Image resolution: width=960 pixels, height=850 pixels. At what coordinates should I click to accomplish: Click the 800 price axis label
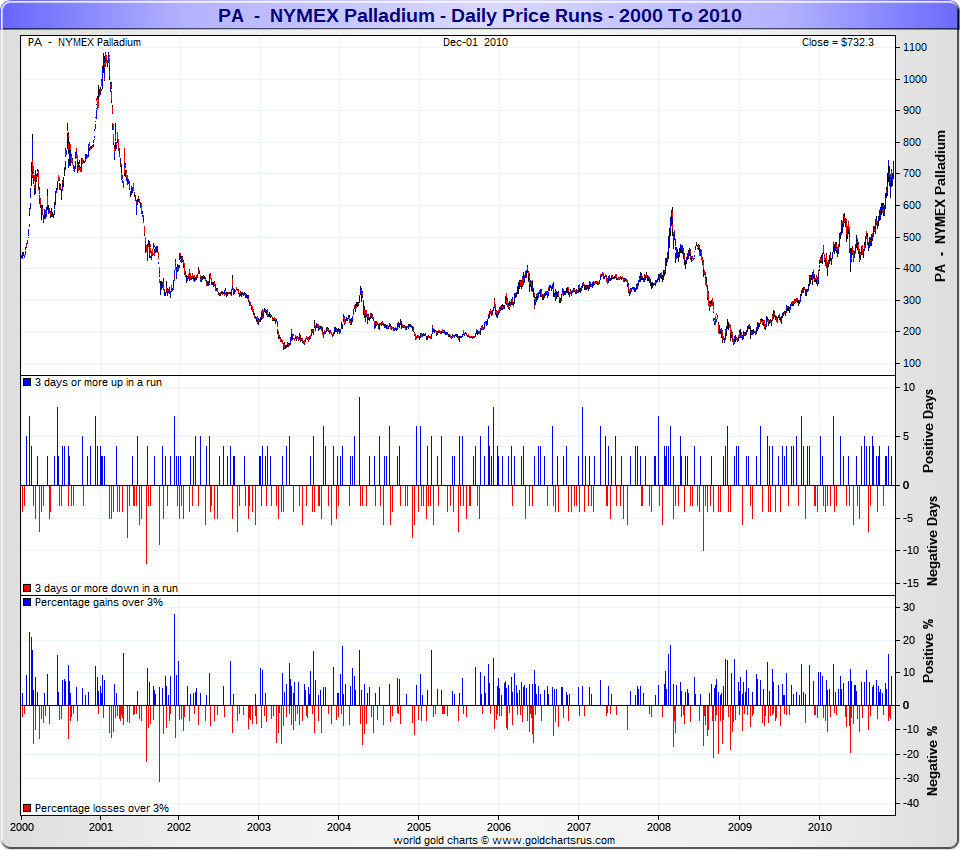[x=912, y=142]
